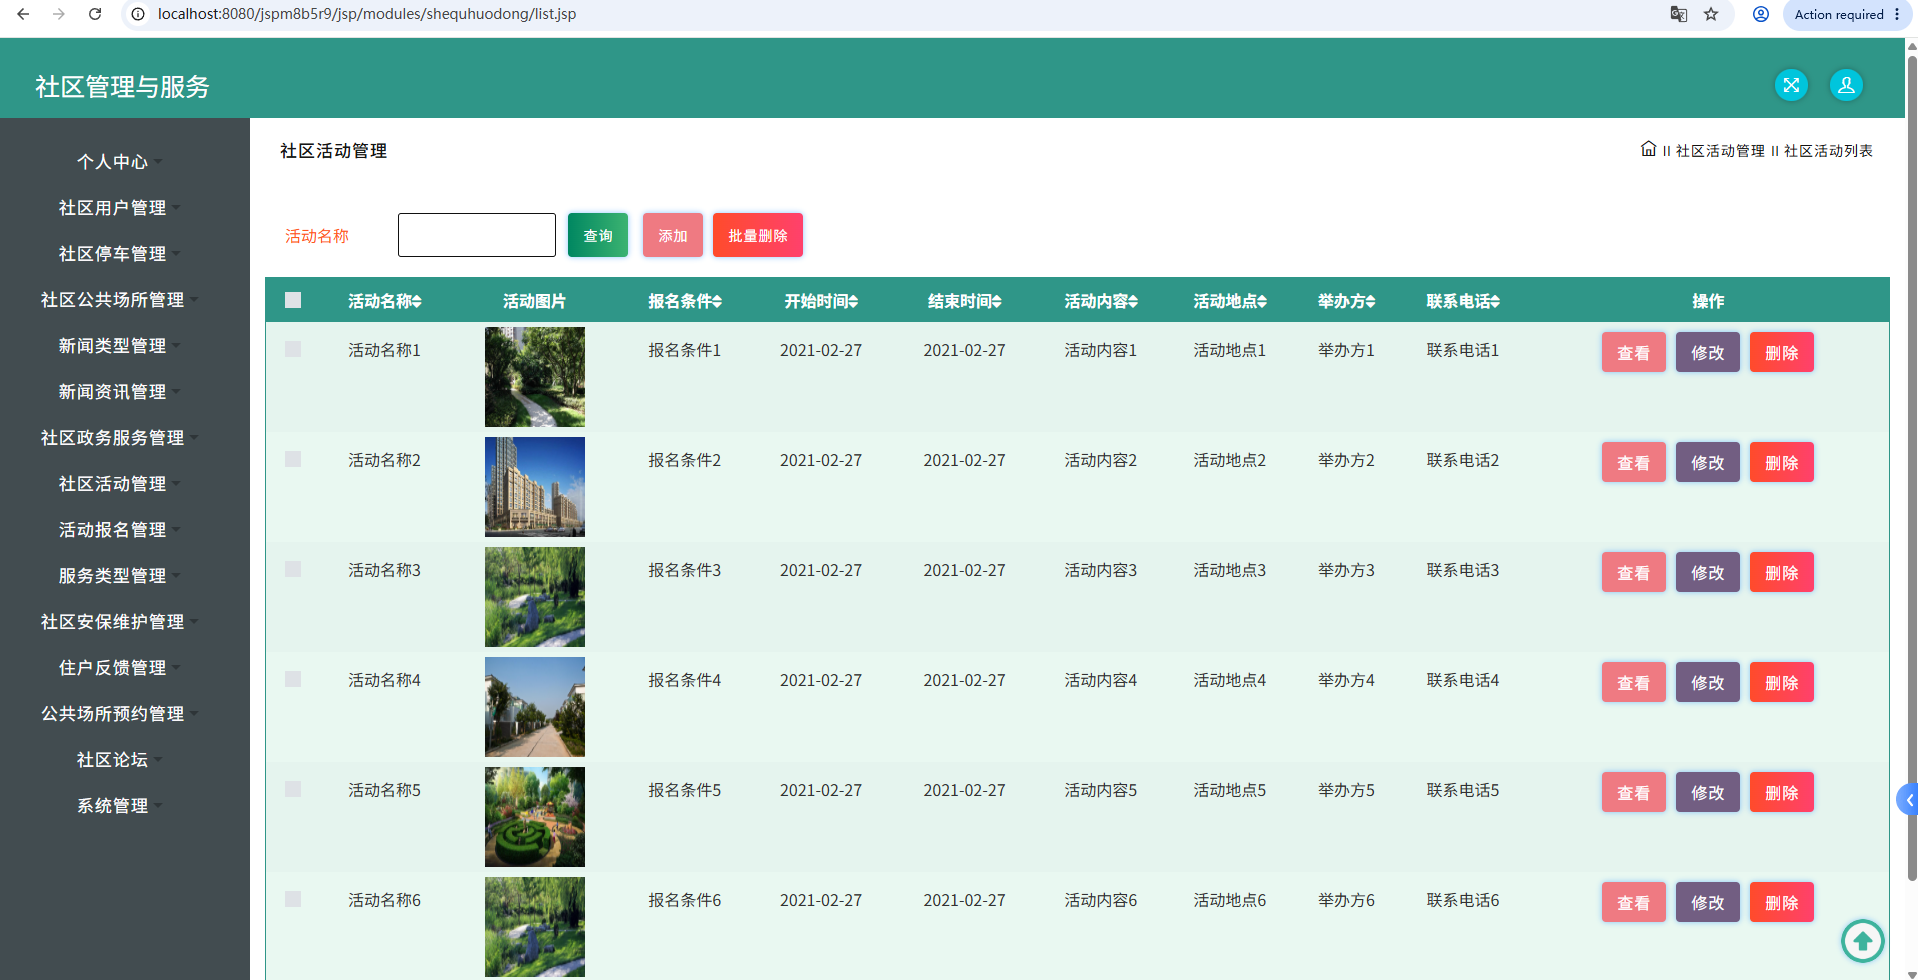Click the 添加 add button

coord(673,235)
